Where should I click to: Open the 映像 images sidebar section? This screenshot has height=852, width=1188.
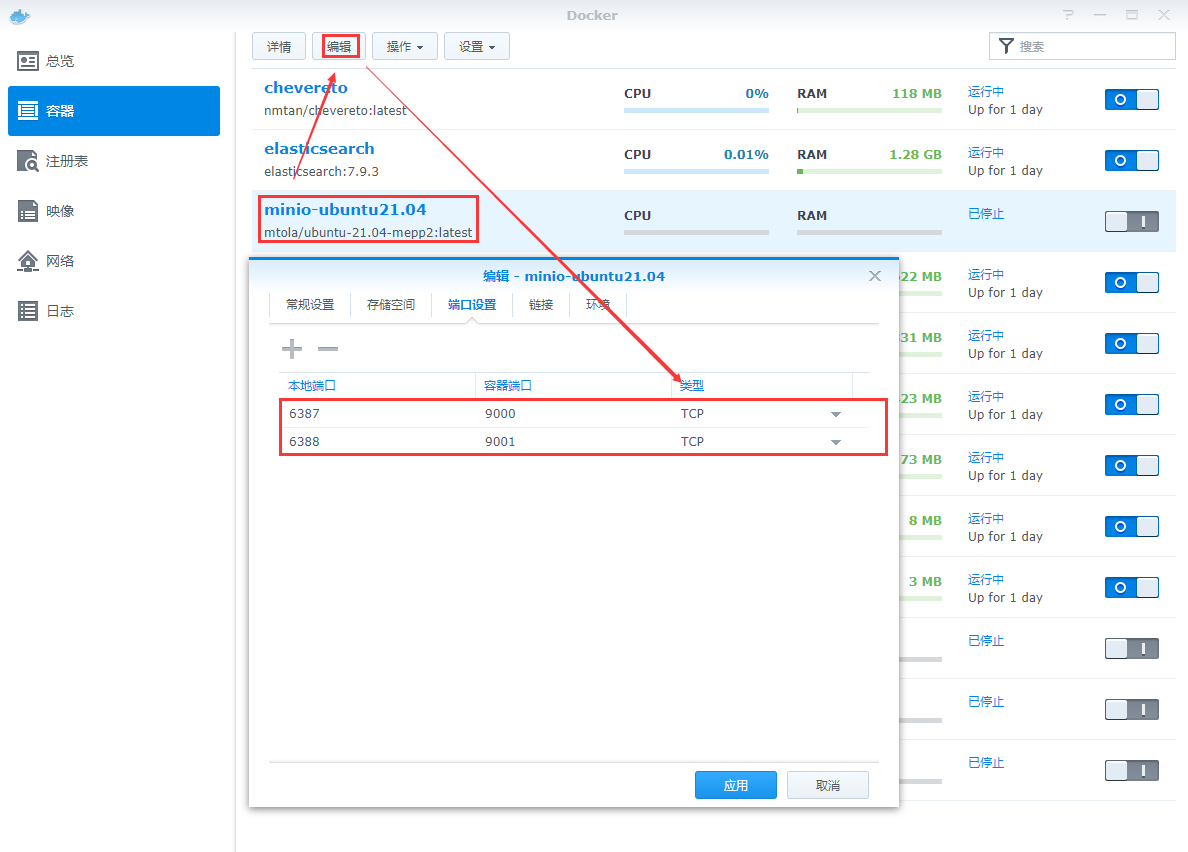point(114,211)
